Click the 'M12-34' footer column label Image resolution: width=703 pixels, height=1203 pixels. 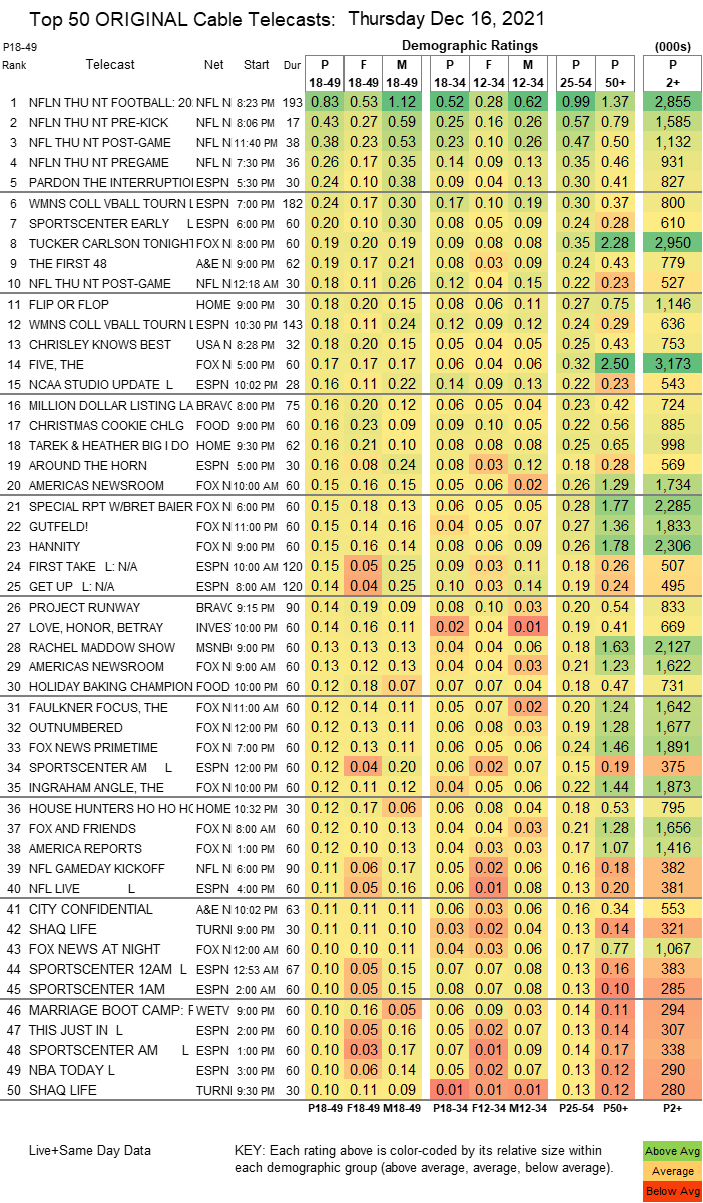[528, 1109]
